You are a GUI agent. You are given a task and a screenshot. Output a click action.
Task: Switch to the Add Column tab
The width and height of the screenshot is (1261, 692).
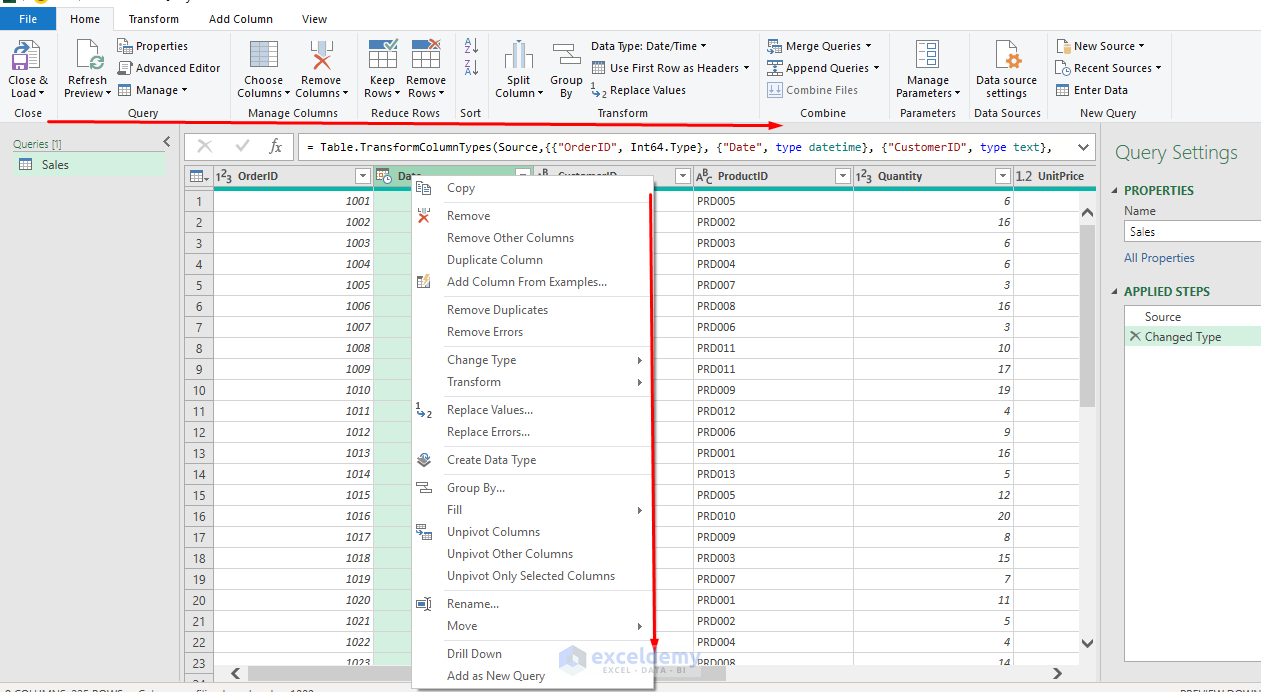pos(241,19)
